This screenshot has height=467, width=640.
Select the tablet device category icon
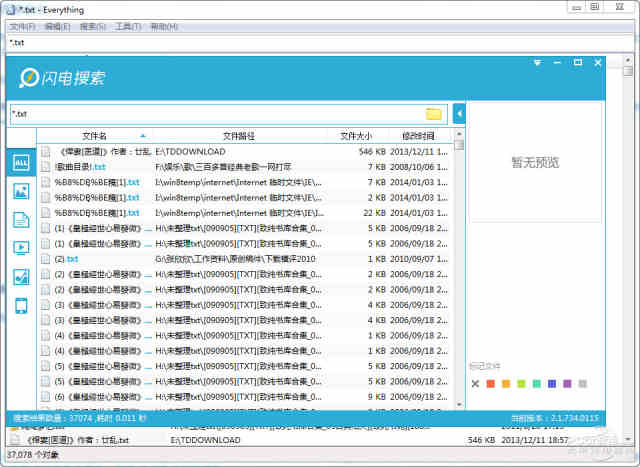pos(21,306)
